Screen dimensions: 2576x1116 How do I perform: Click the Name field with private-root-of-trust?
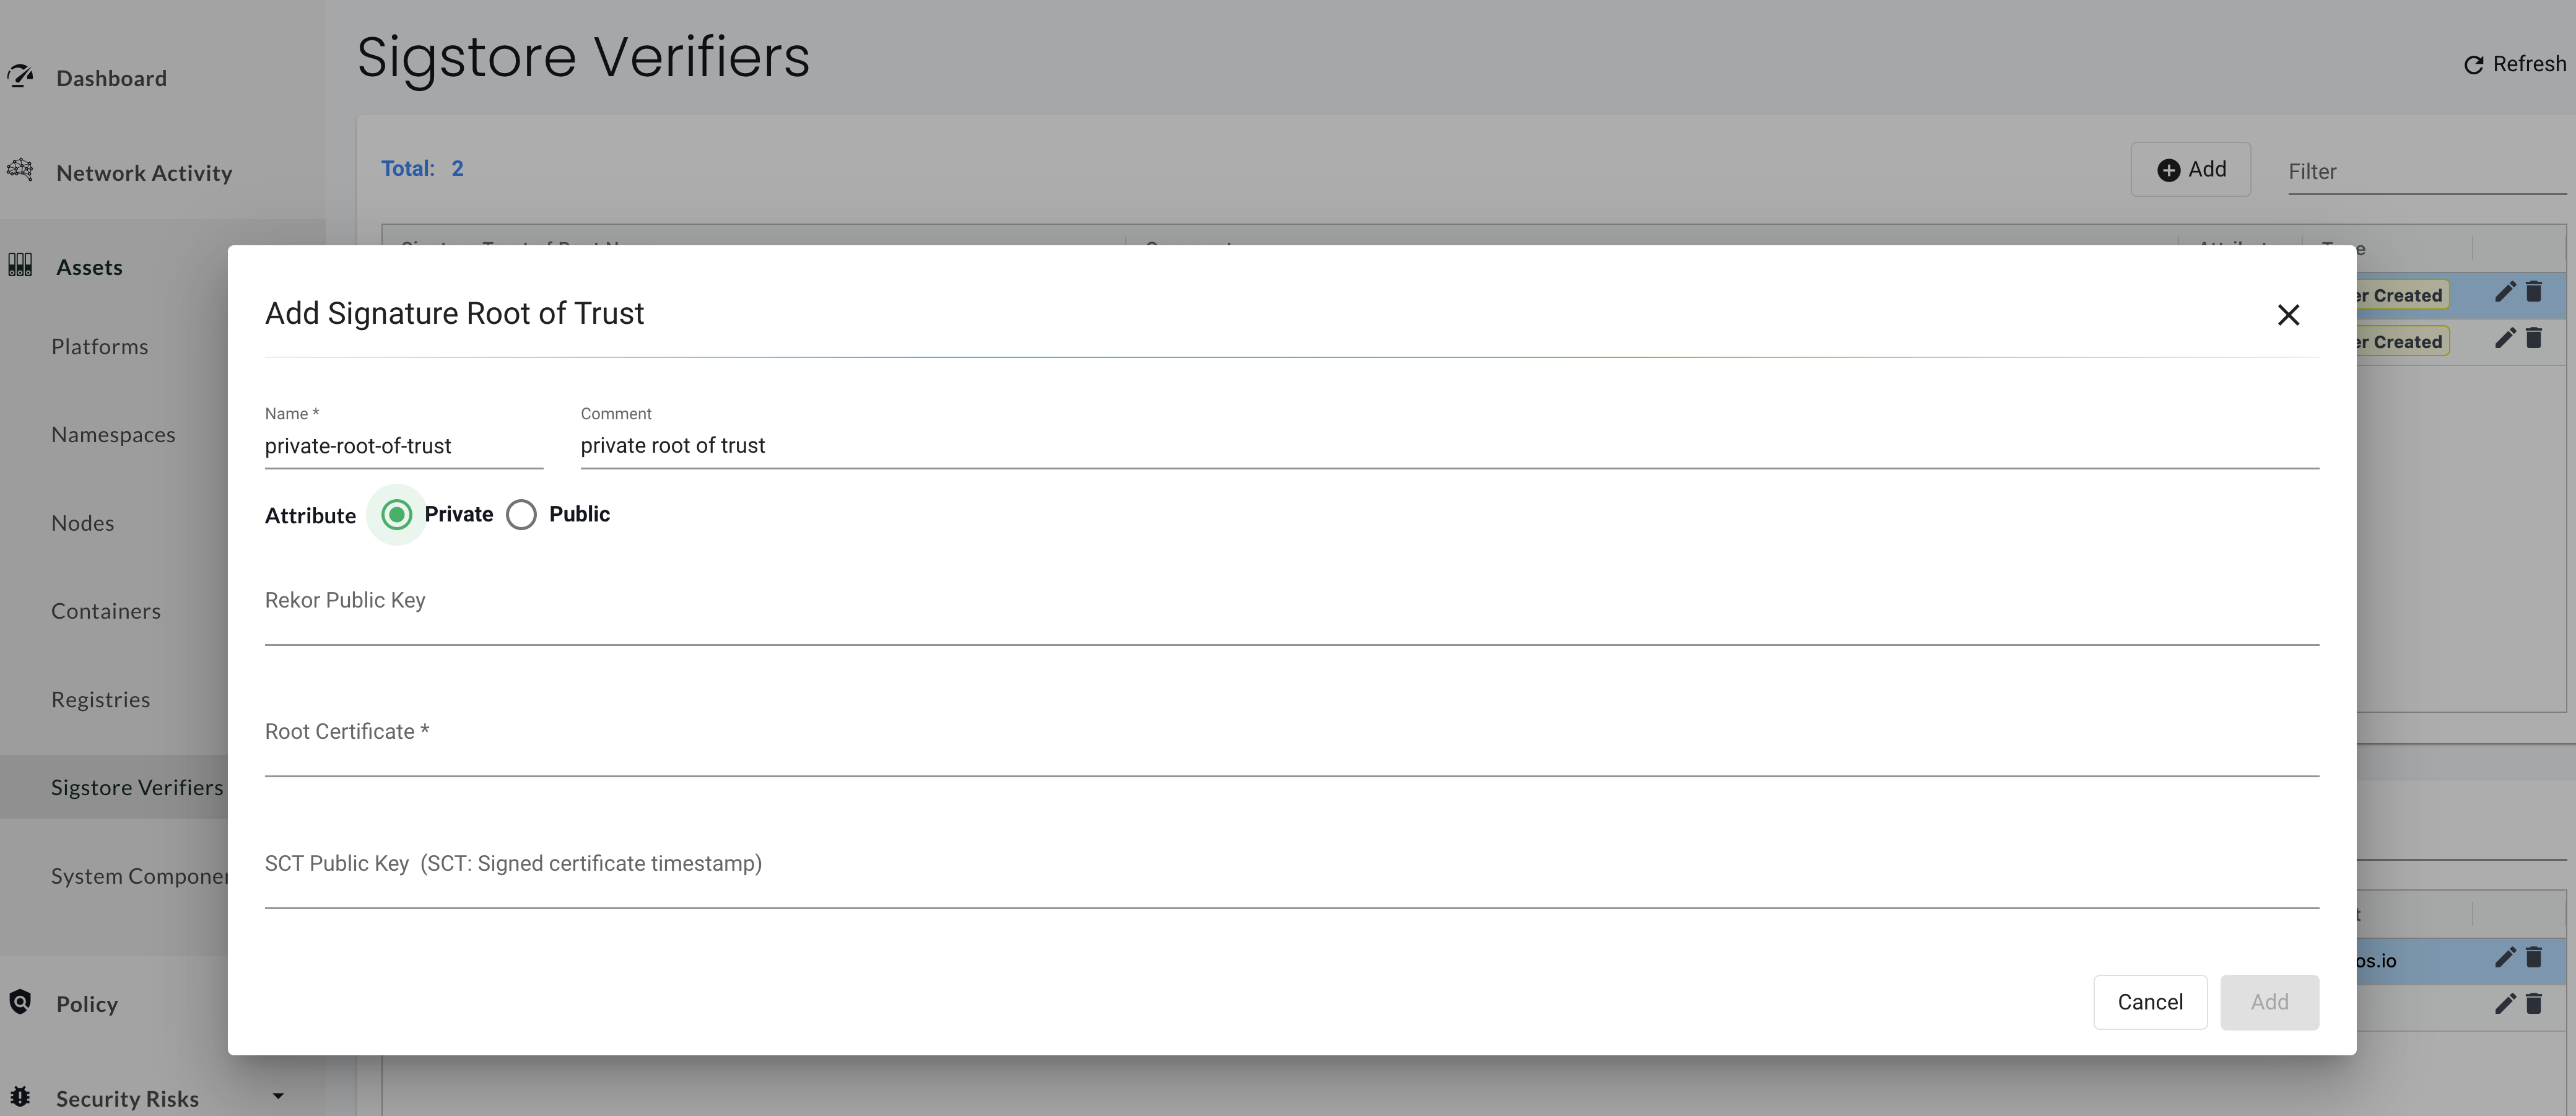tap(403, 446)
